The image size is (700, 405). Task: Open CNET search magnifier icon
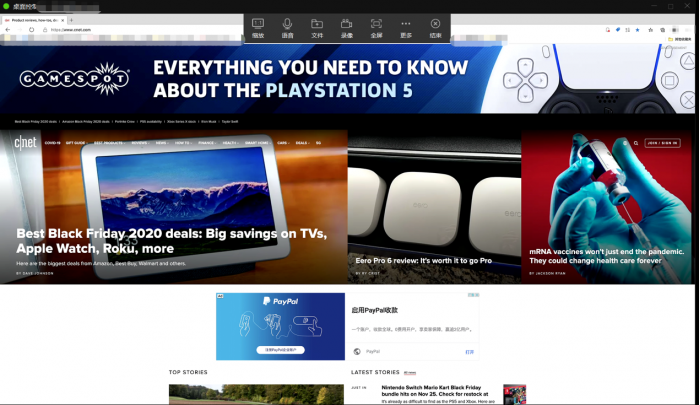(636, 143)
